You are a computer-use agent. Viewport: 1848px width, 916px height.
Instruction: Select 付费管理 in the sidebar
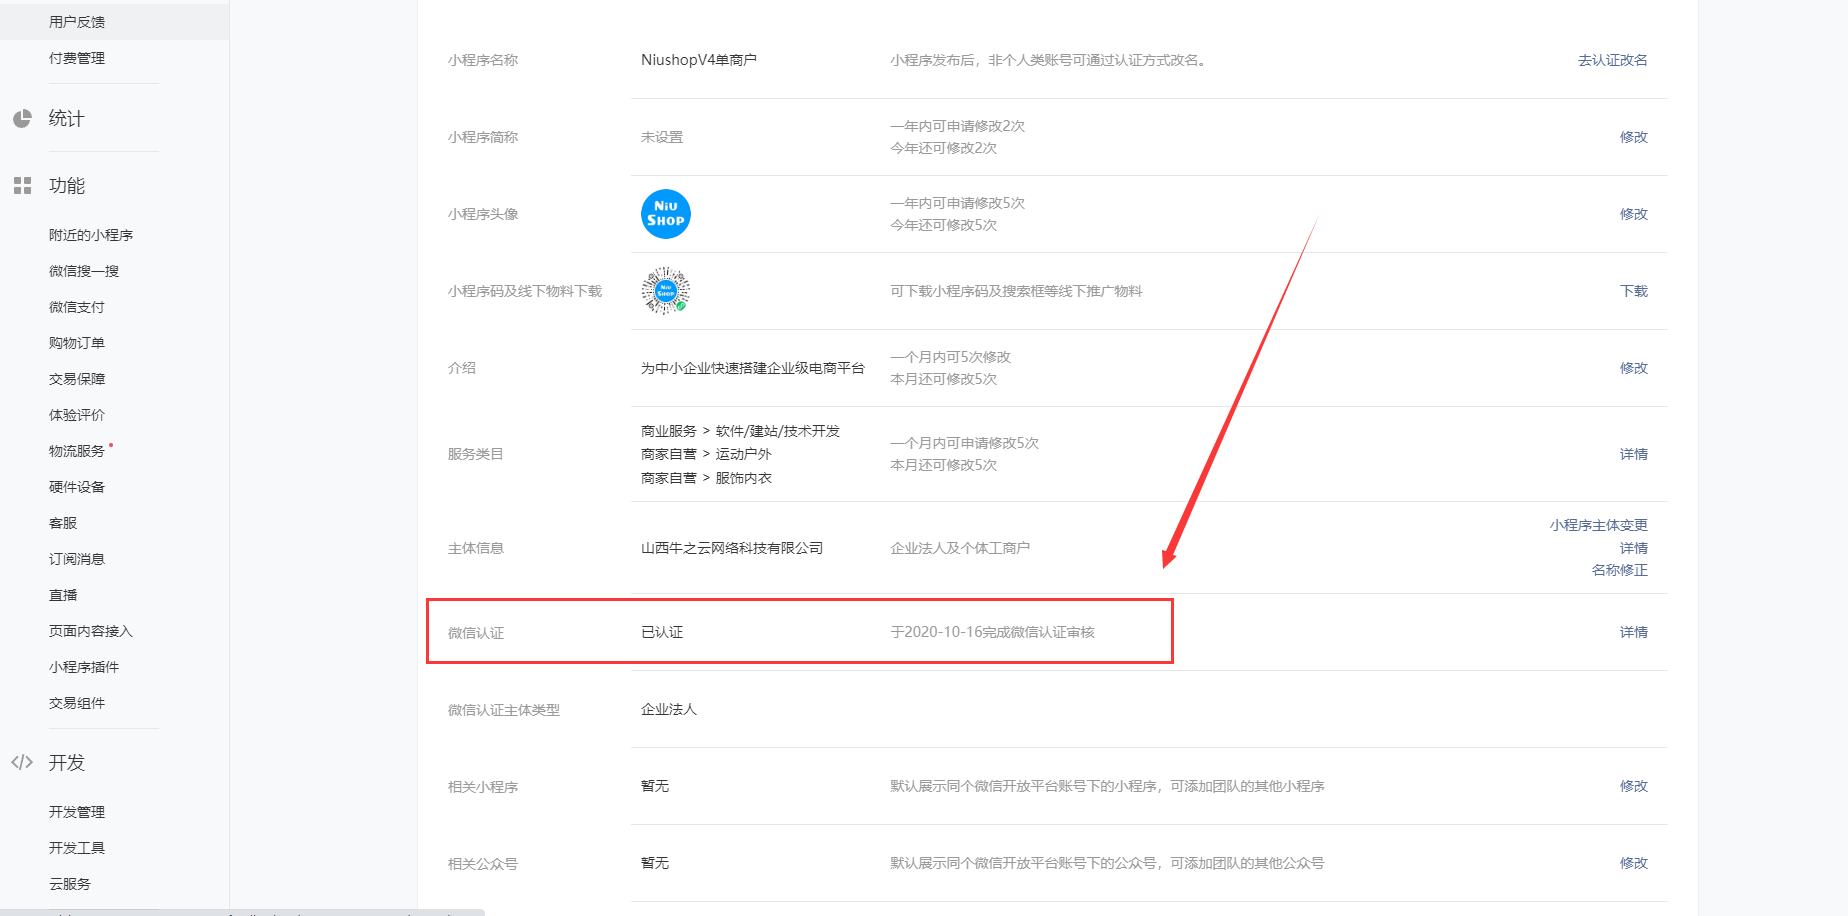[77, 58]
